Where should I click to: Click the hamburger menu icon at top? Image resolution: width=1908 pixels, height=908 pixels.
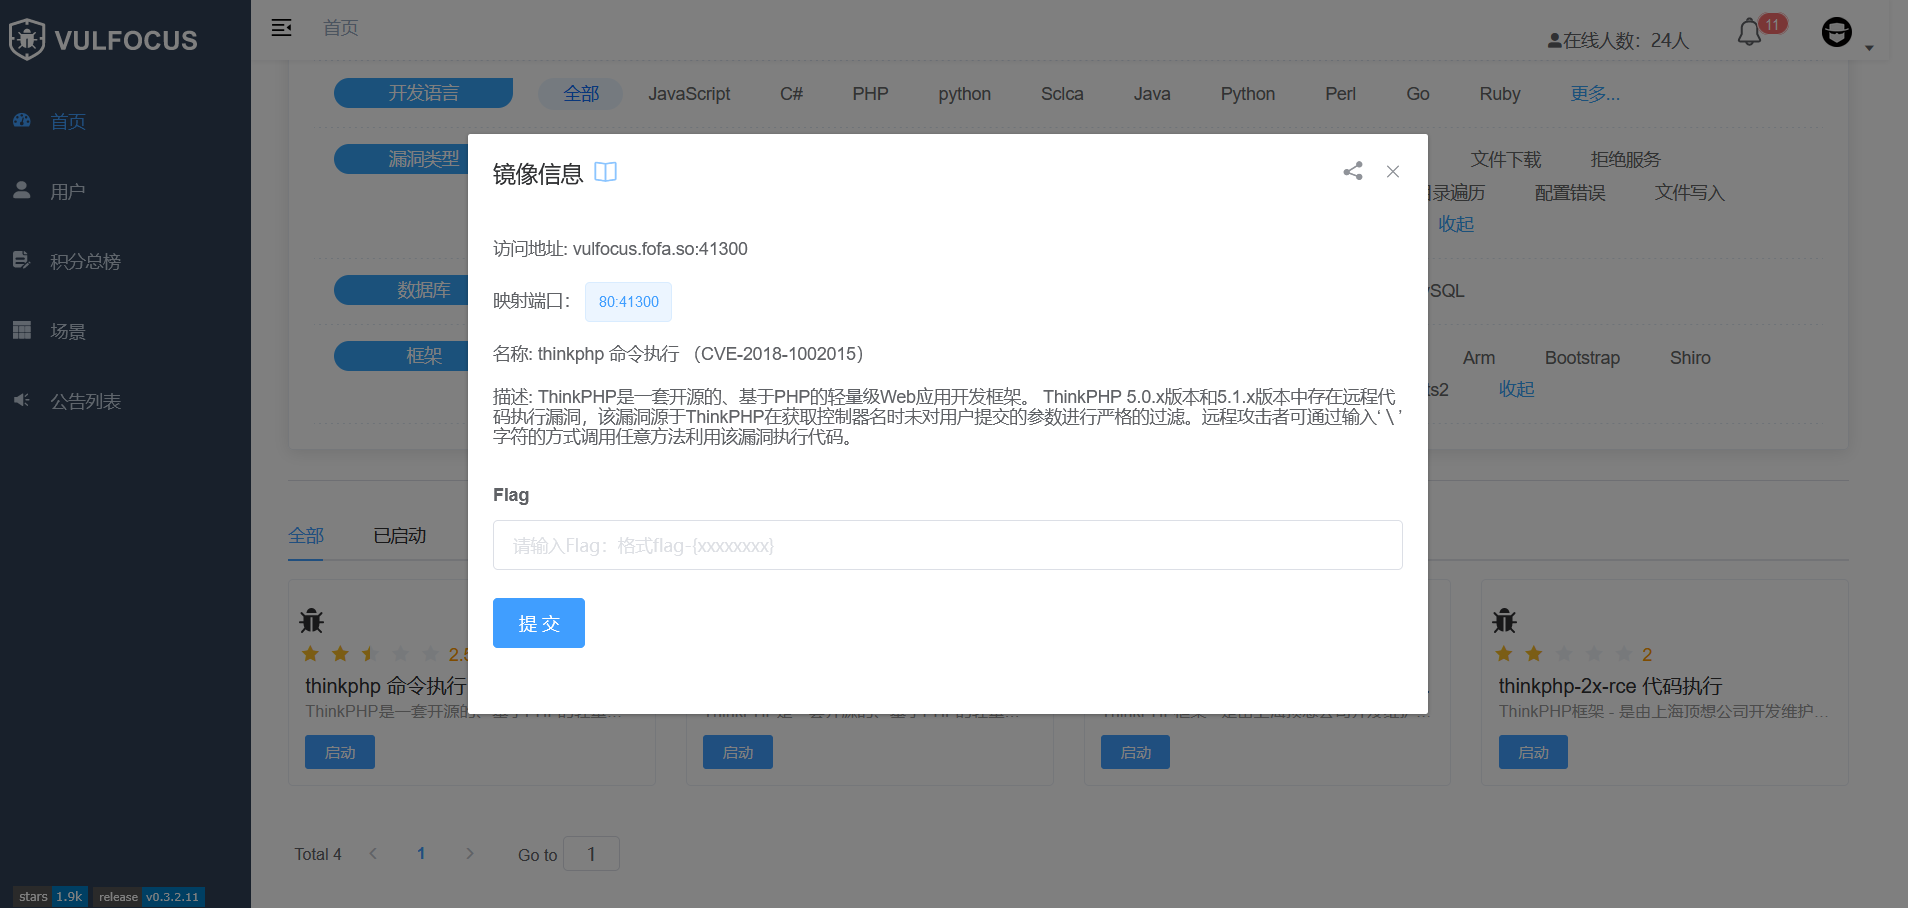[x=281, y=27]
